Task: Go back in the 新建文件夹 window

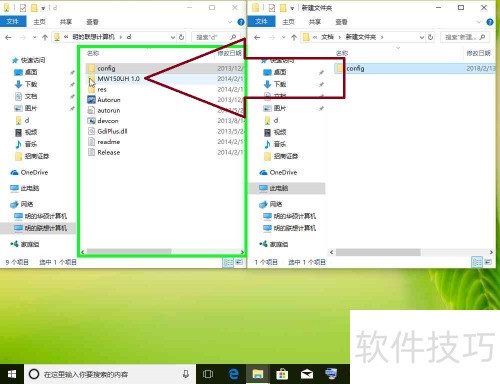Action: pos(257,37)
